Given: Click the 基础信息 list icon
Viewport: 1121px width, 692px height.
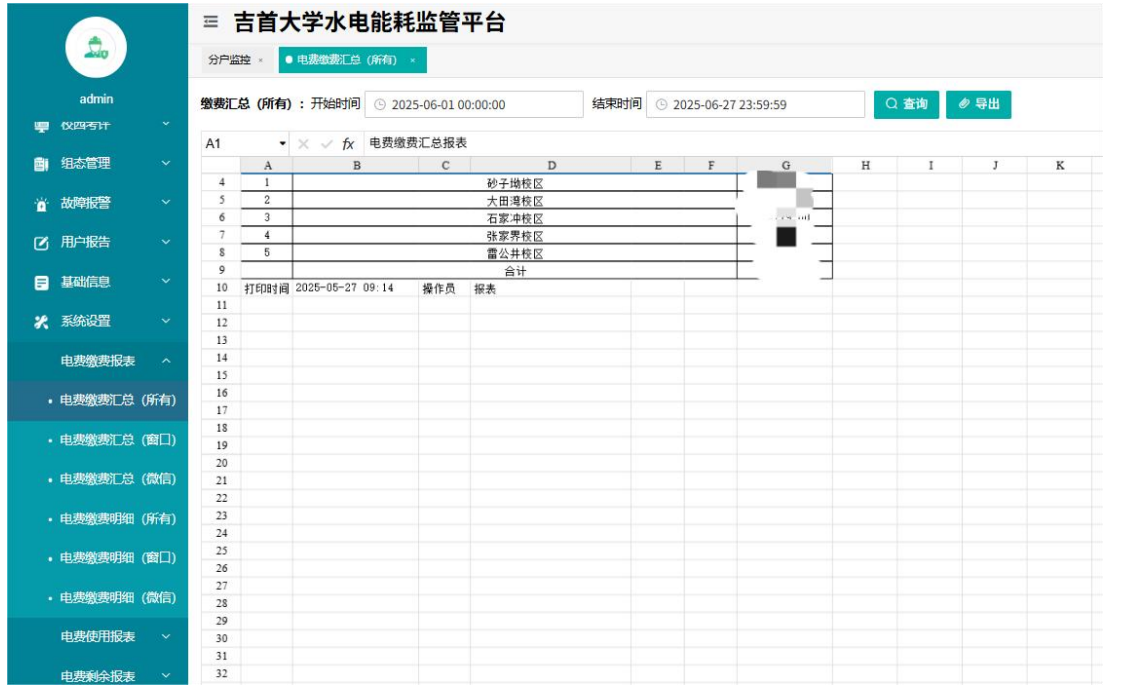Looking at the screenshot, I should click(41, 282).
